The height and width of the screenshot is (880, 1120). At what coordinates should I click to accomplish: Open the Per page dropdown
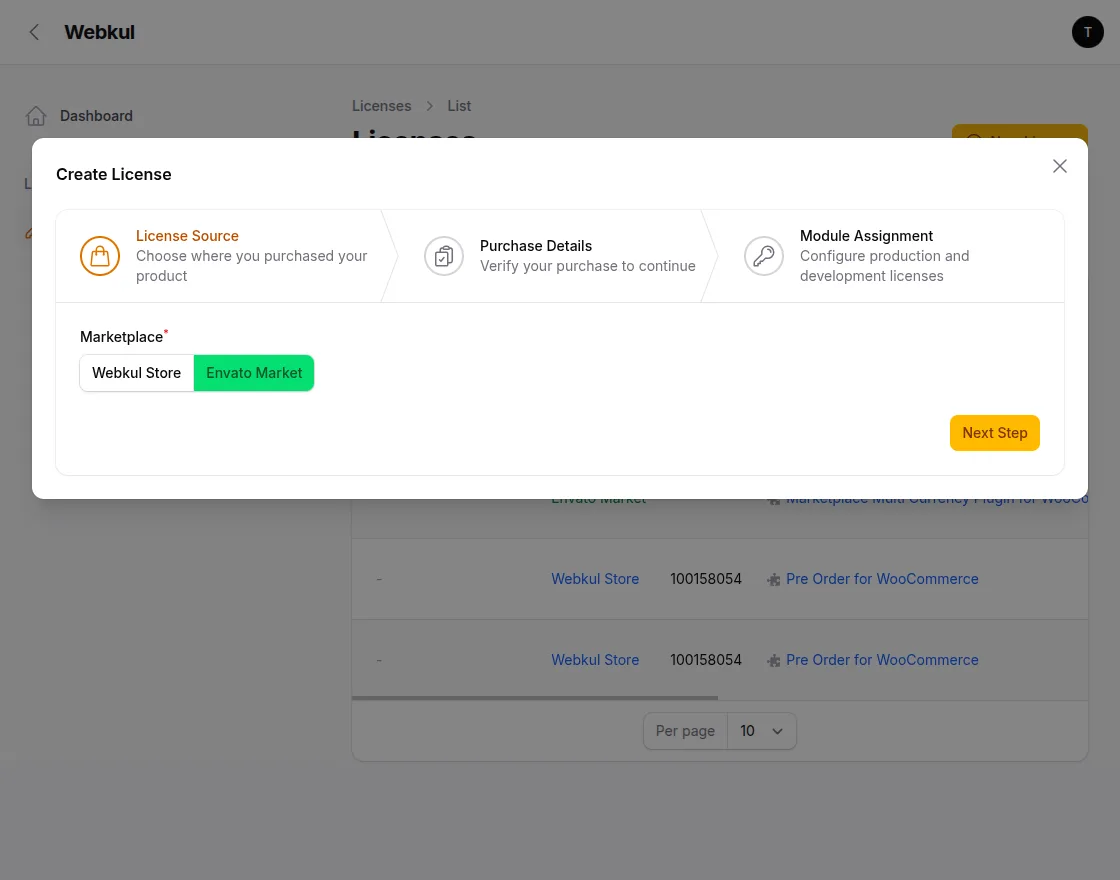tap(761, 731)
